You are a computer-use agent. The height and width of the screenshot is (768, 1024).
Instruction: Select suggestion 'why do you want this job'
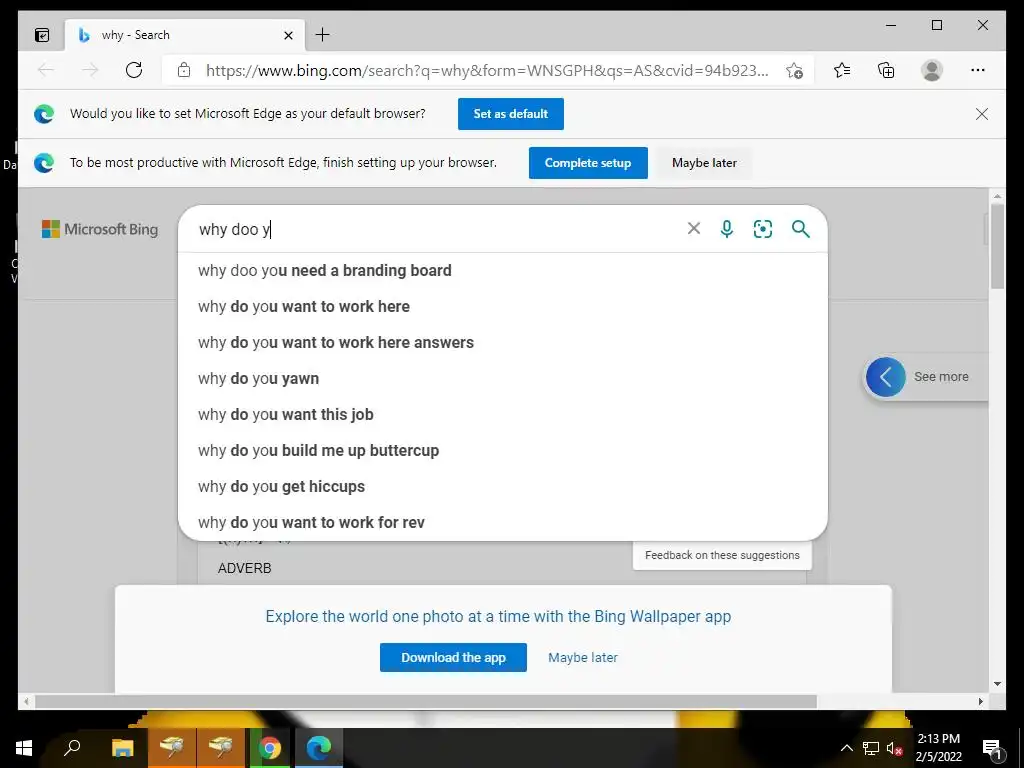(x=503, y=414)
